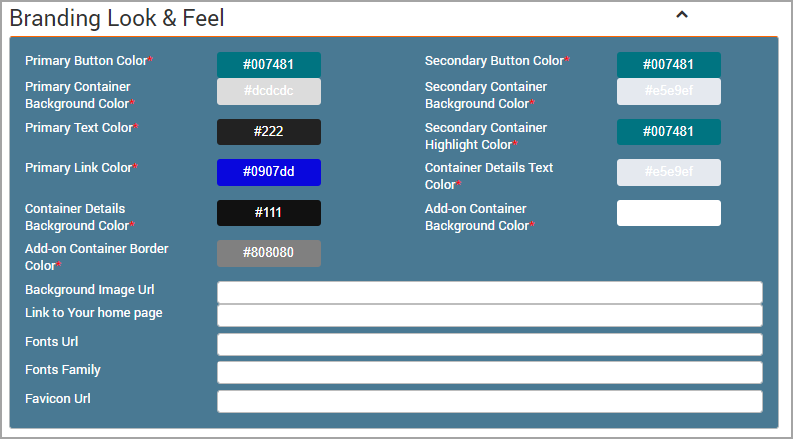793x439 pixels.
Task: Click Add-on Container Border Color label
Action: [97, 257]
